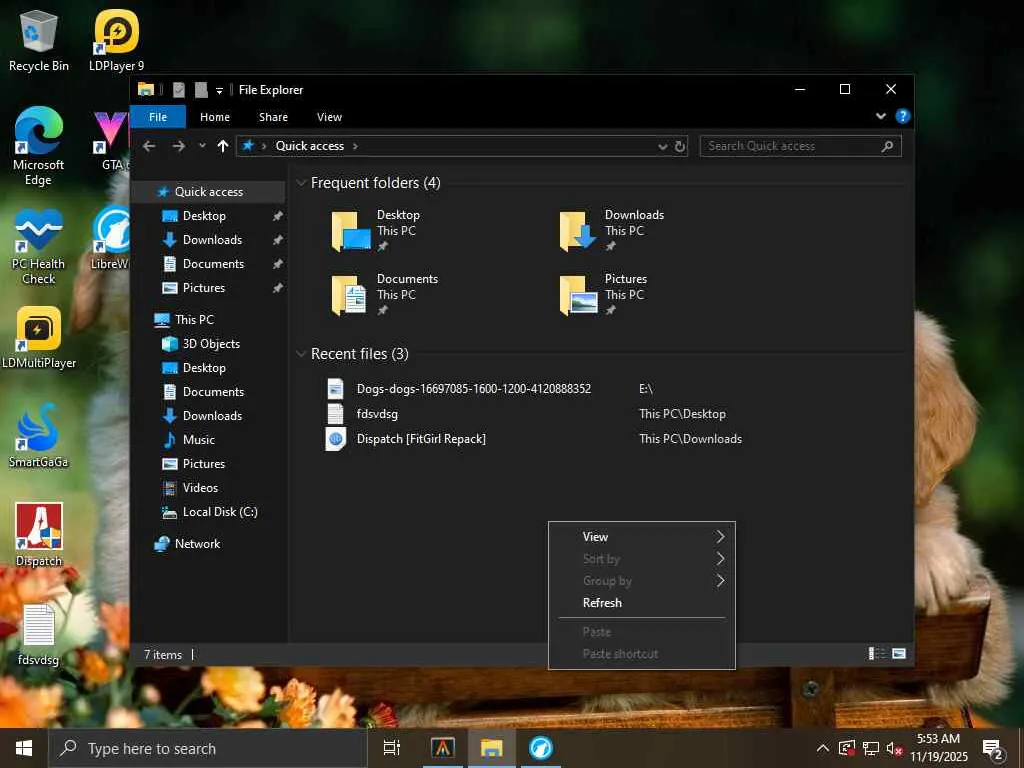
Task: Open the Share ribbon tab
Action: click(273, 117)
